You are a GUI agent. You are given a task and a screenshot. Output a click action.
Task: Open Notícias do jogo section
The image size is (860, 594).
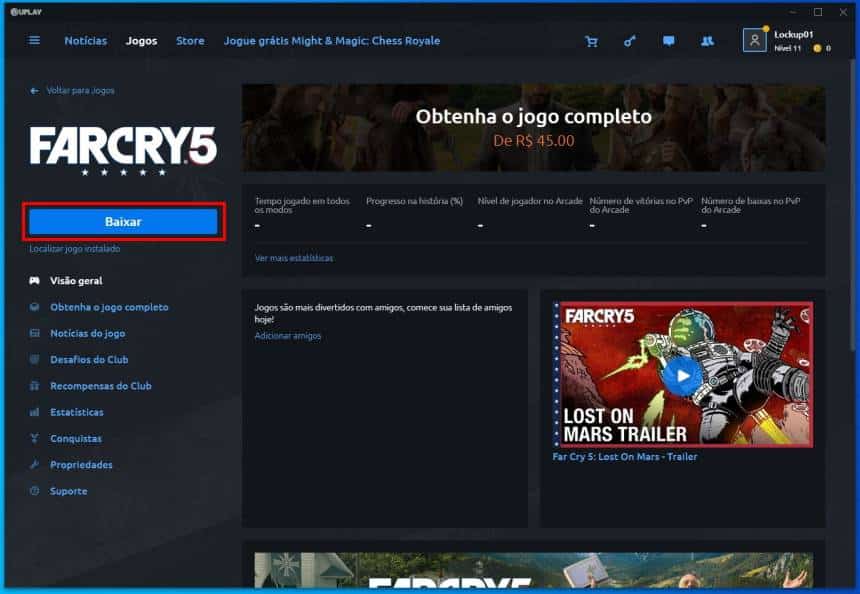tap(88, 333)
